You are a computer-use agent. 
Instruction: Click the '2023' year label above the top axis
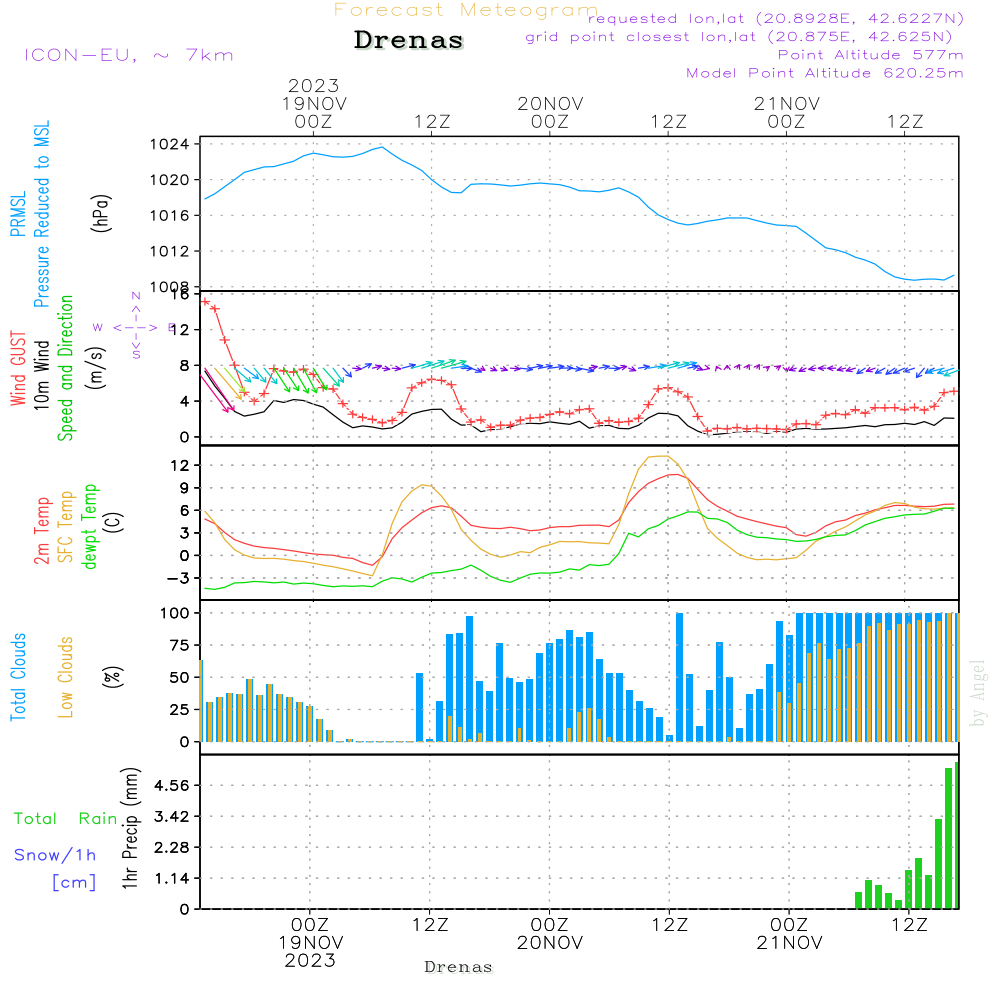(313, 85)
